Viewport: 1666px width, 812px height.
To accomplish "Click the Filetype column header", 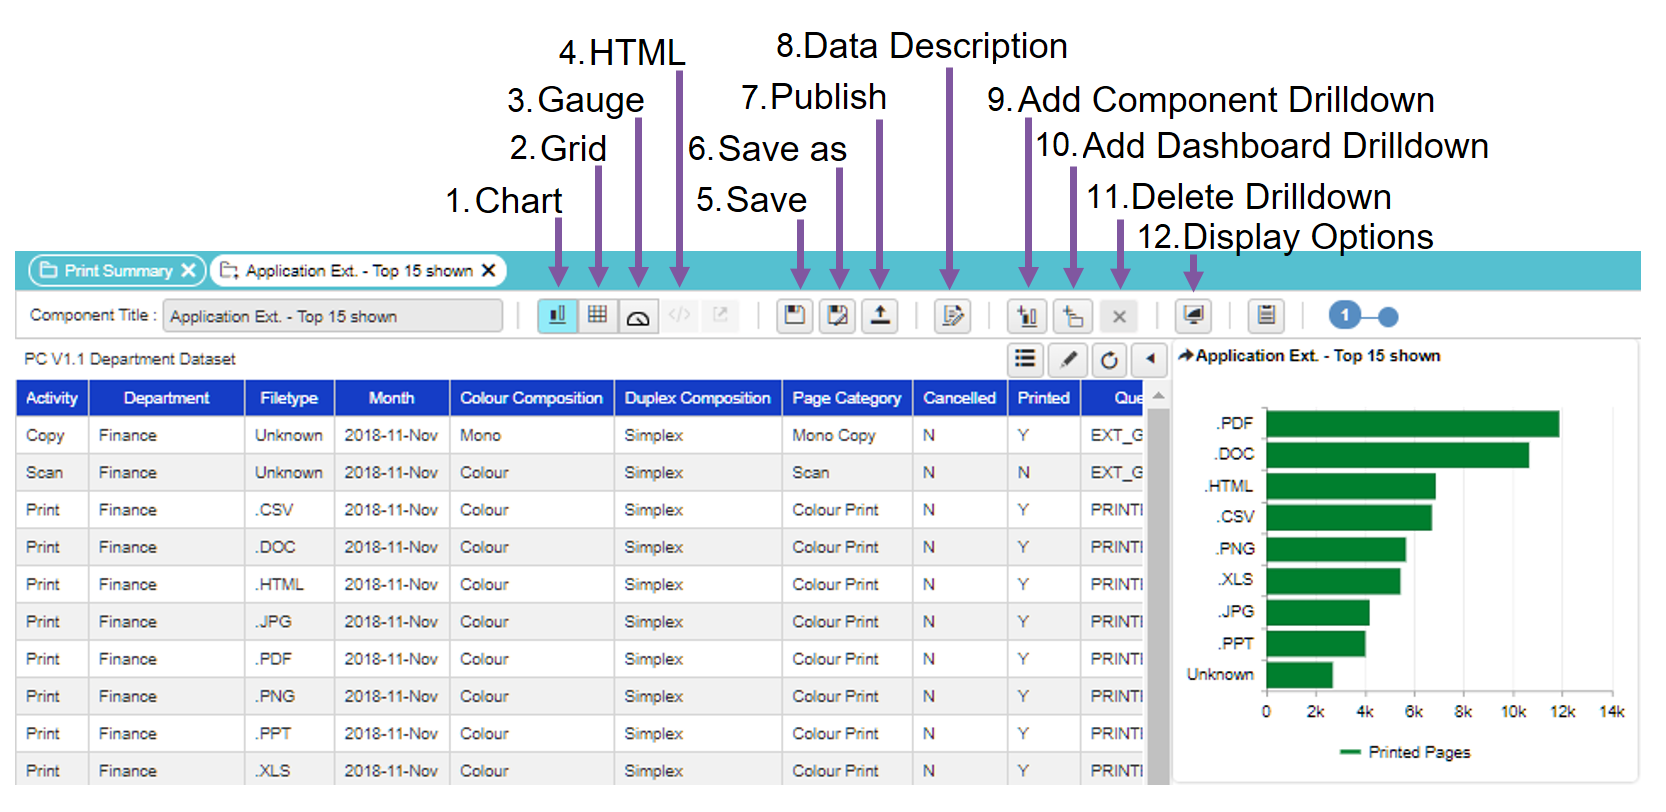I will [x=290, y=398].
